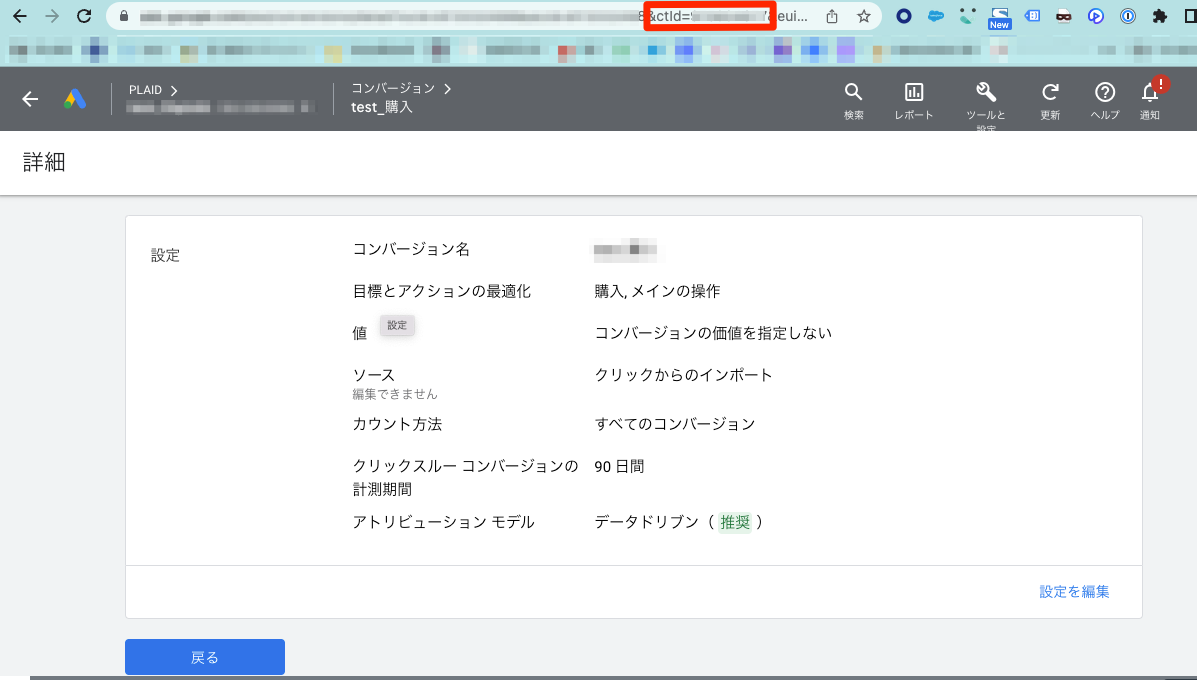The image size is (1197, 680).
Task: Click the 90 日間 value
Action: pyautogui.click(x=619, y=466)
